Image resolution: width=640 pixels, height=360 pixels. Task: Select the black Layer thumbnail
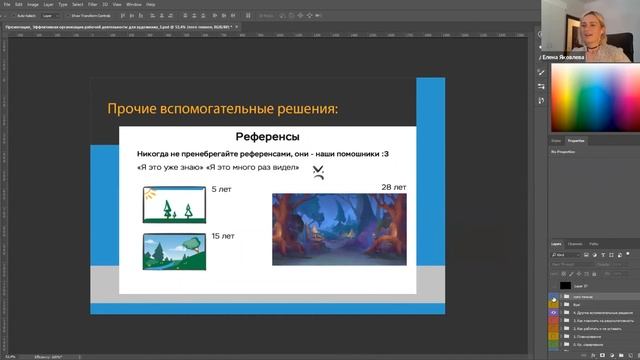click(565, 286)
